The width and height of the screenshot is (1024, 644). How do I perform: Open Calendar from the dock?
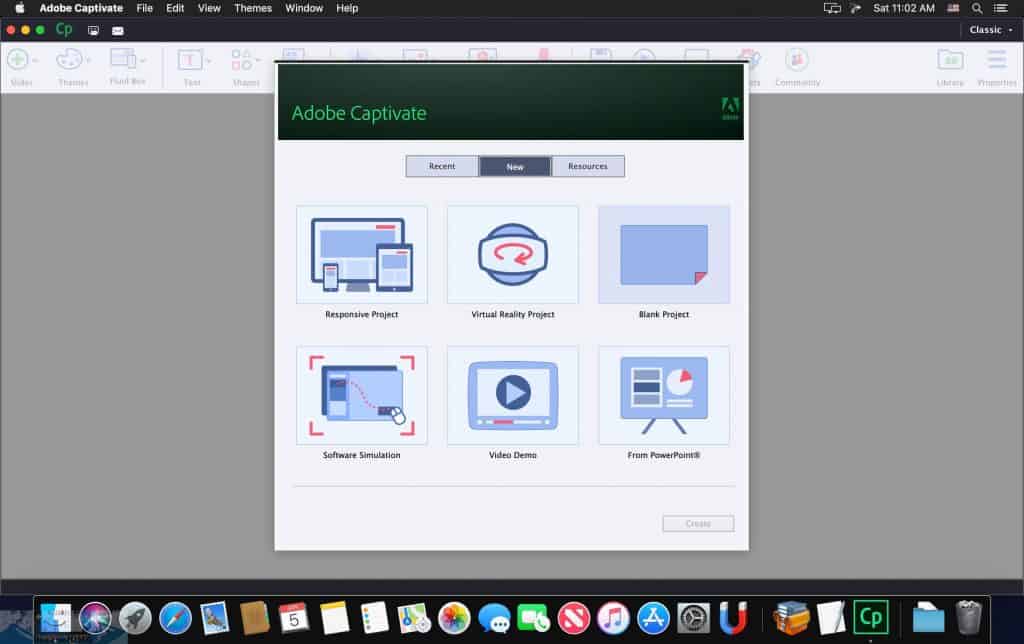(x=294, y=618)
